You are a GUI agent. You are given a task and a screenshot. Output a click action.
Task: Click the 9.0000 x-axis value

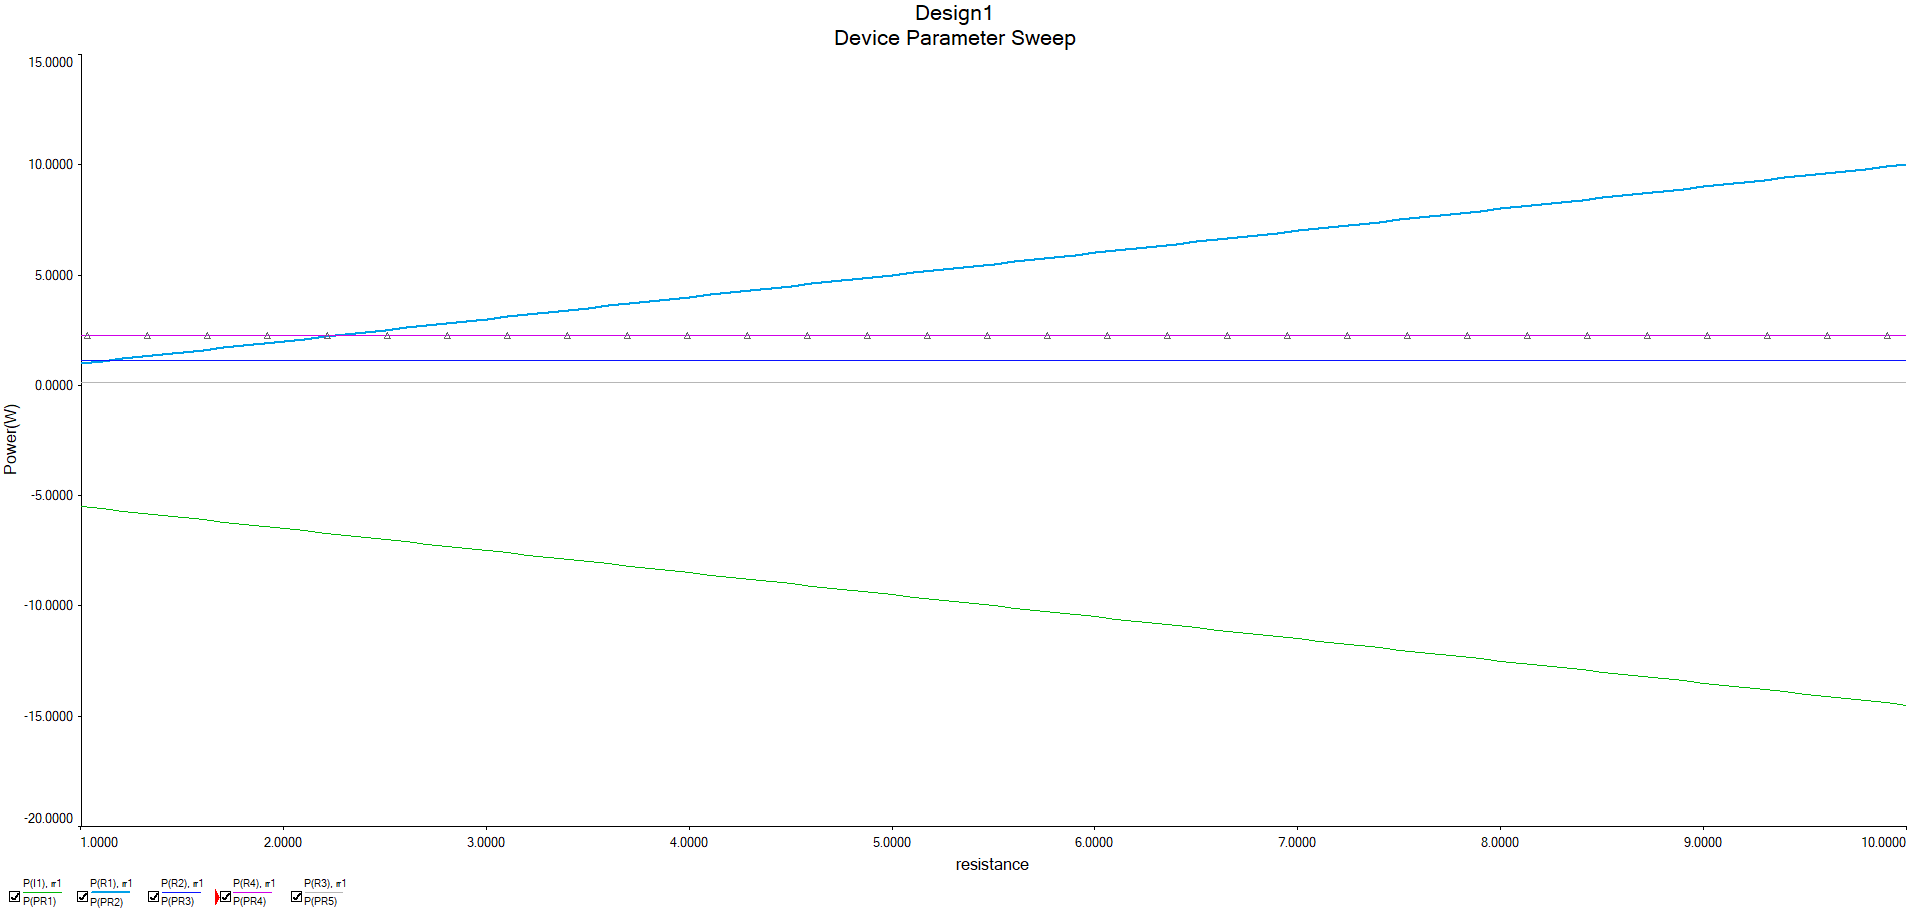pos(1703,842)
